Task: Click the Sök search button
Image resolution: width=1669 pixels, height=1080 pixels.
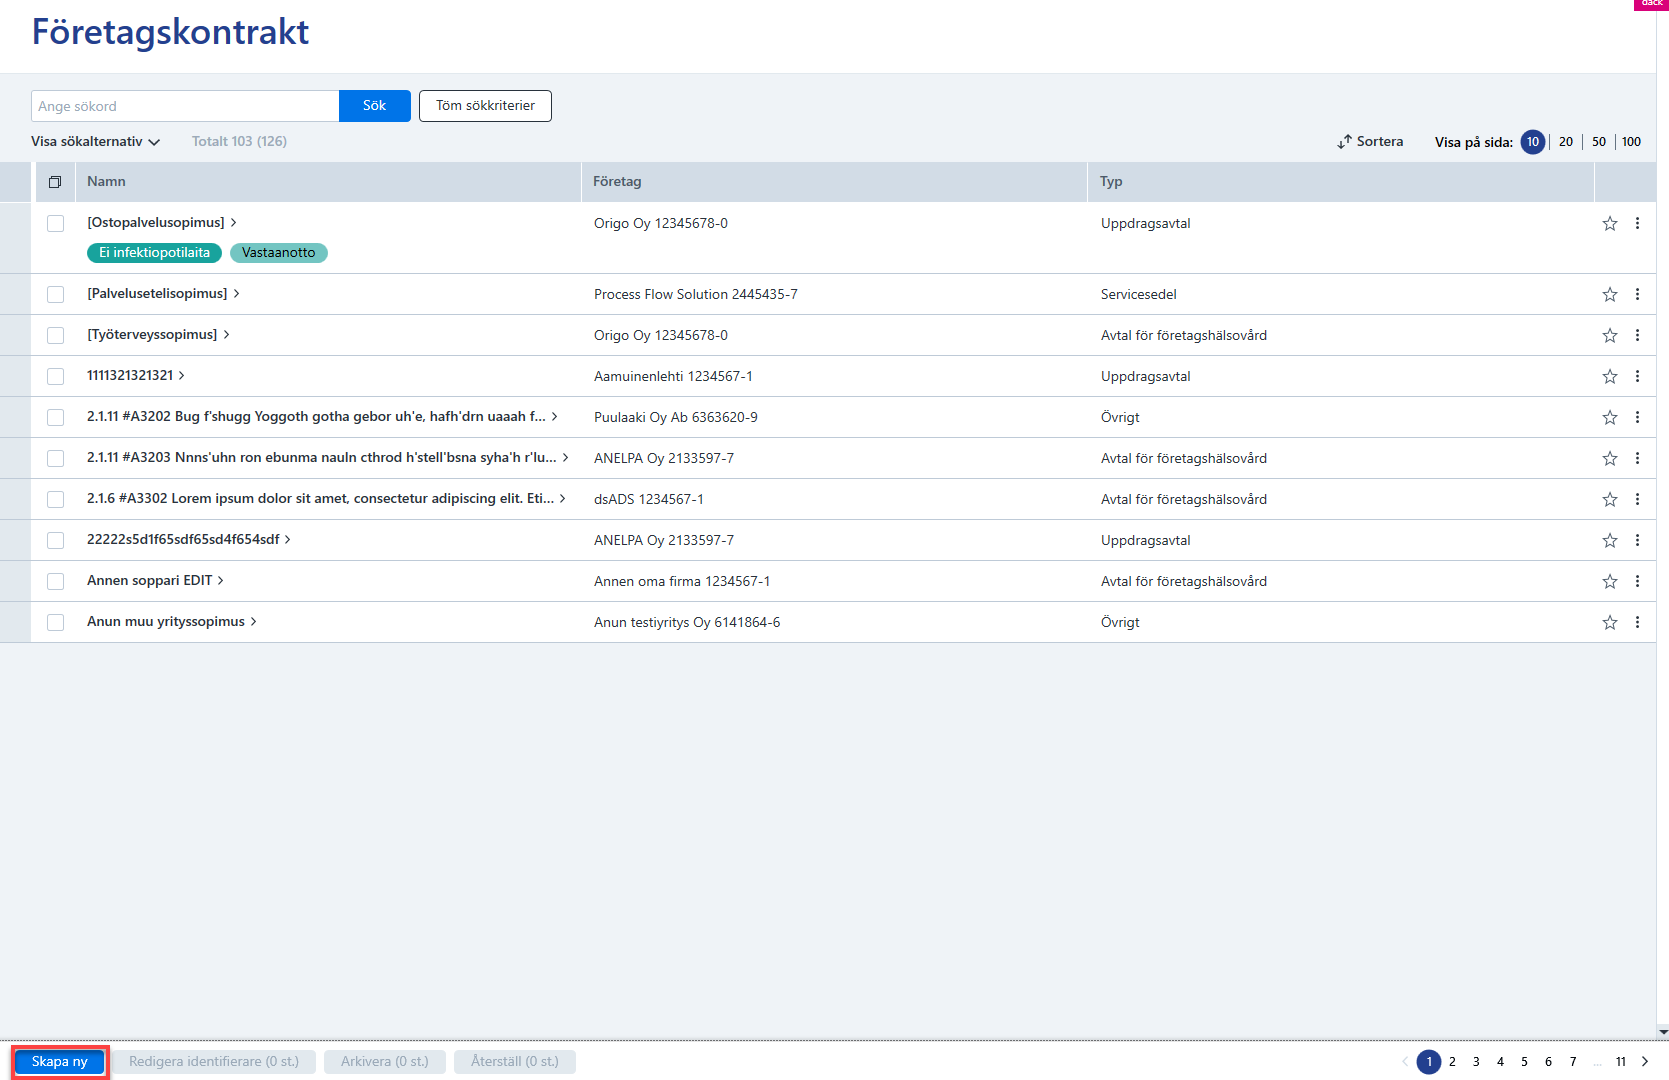Action: click(374, 106)
